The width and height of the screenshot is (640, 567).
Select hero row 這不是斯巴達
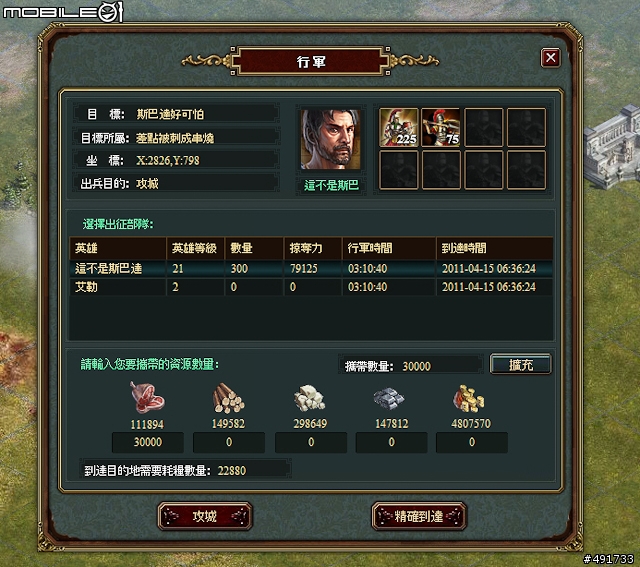point(311,269)
